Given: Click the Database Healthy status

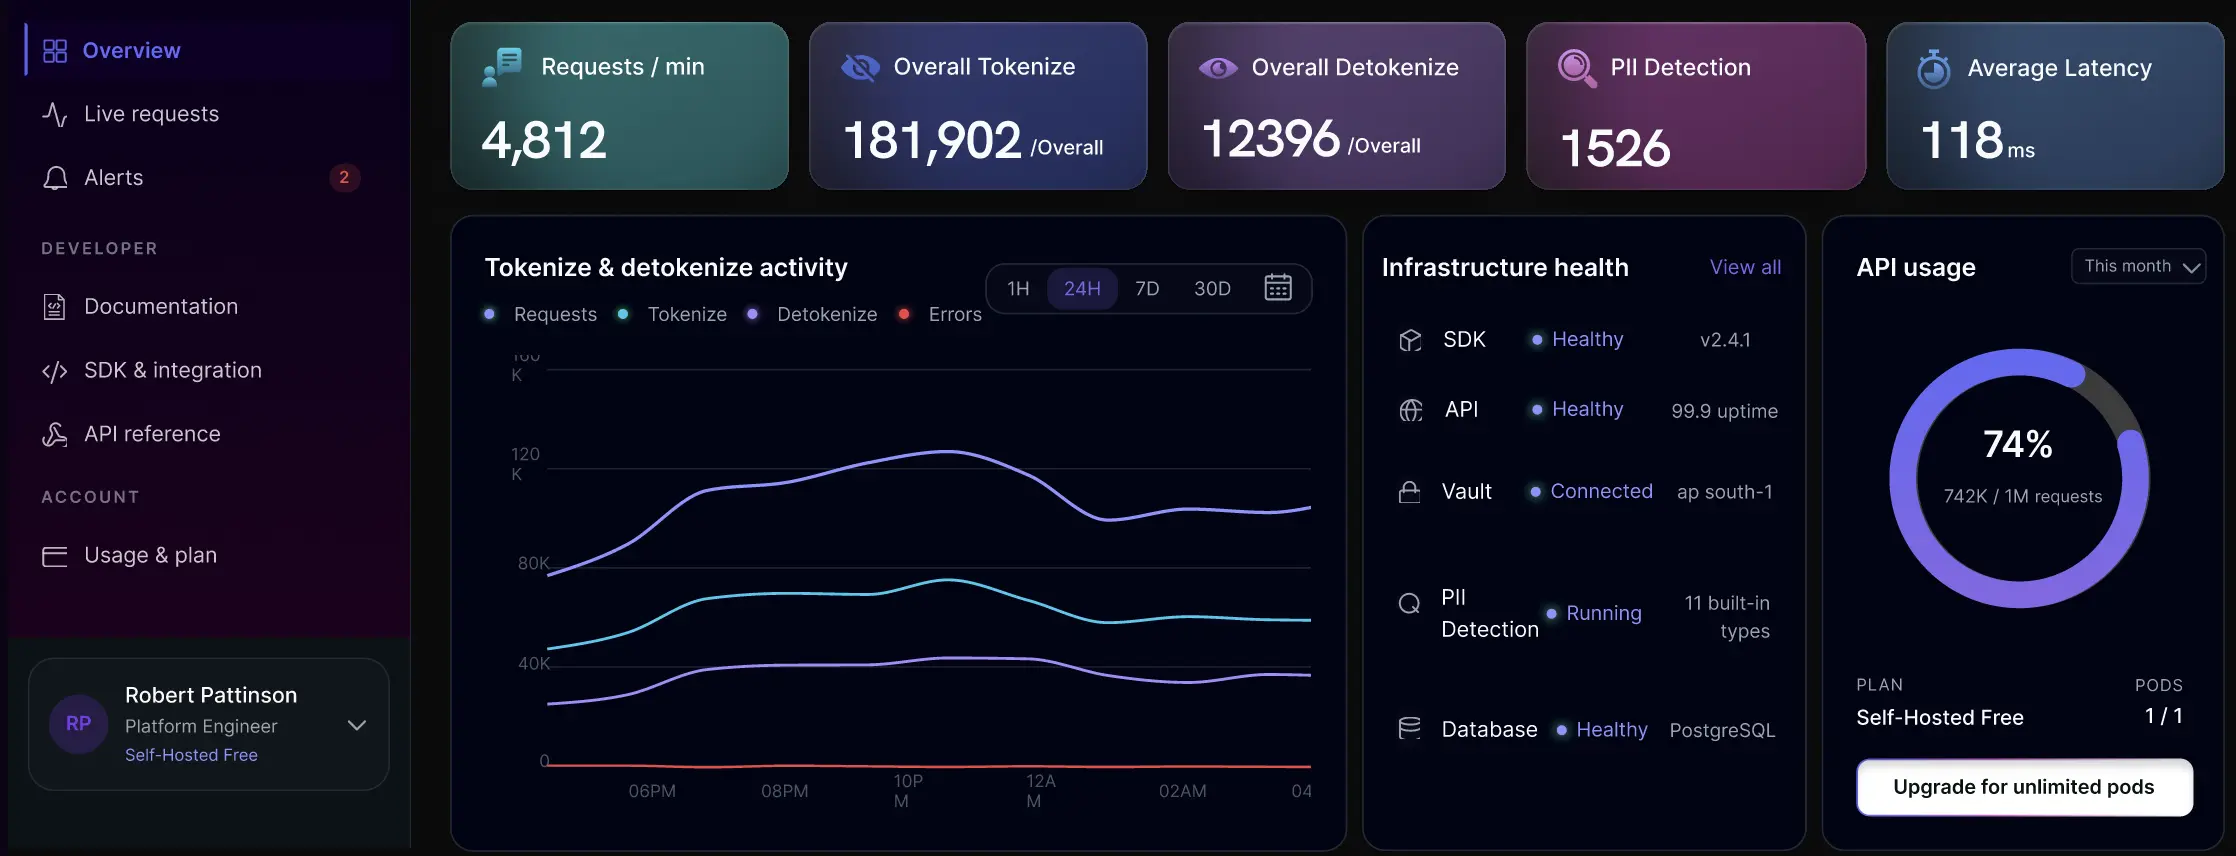Looking at the screenshot, I should (1601, 730).
